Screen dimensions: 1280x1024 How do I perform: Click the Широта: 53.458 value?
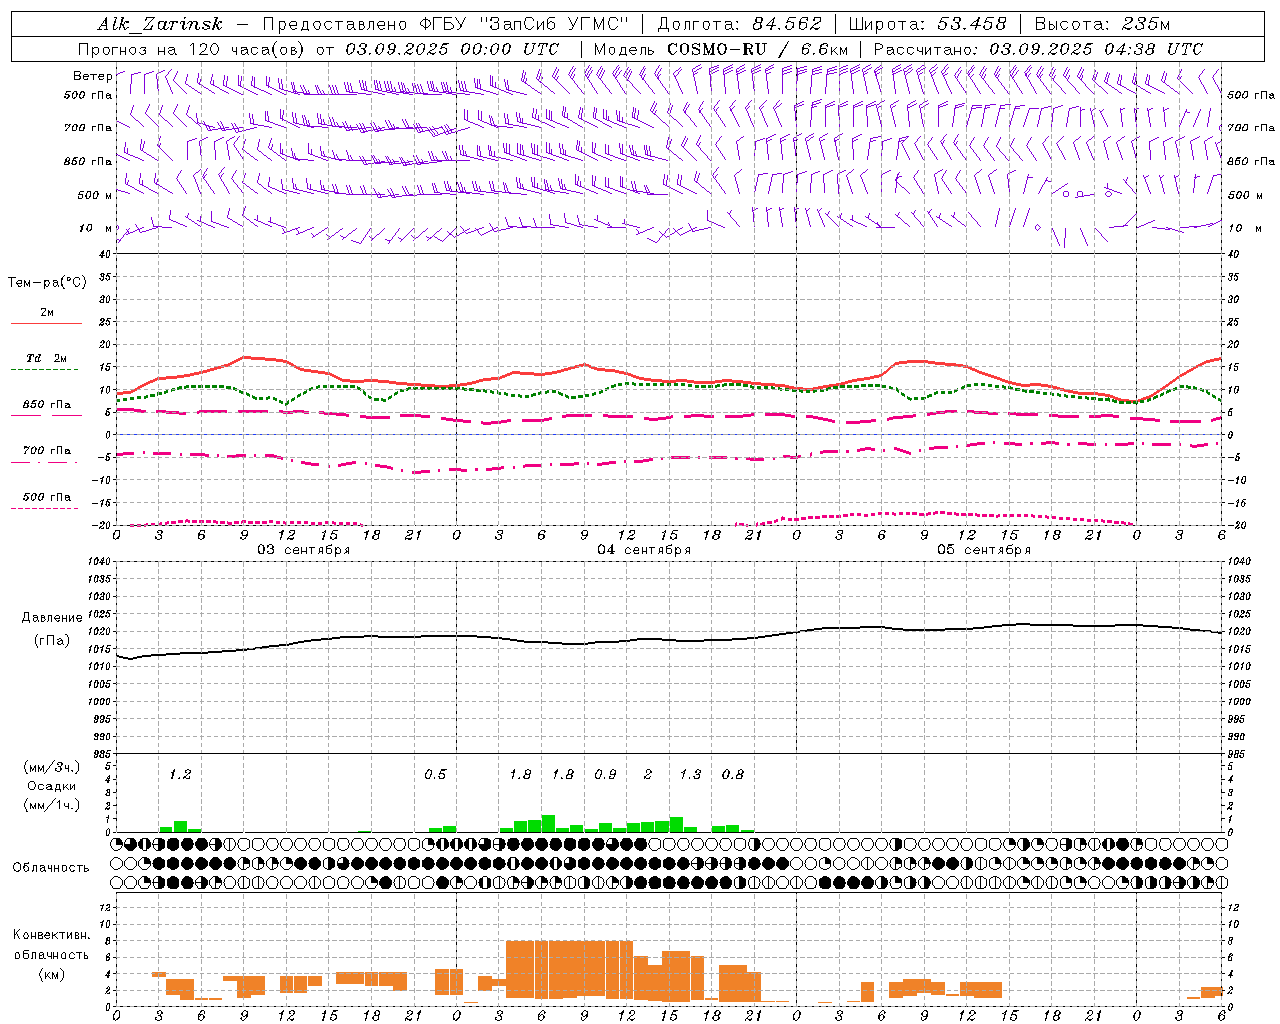click(x=928, y=25)
